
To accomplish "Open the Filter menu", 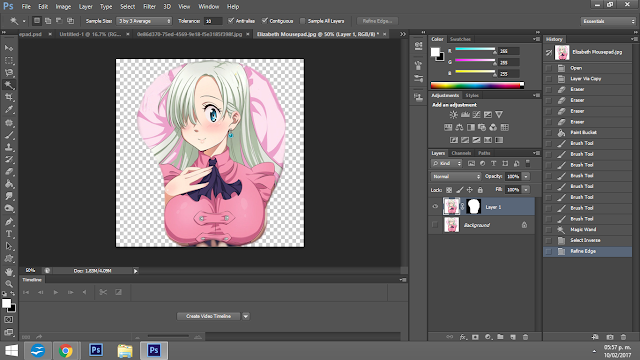I will click(x=149, y=7).
